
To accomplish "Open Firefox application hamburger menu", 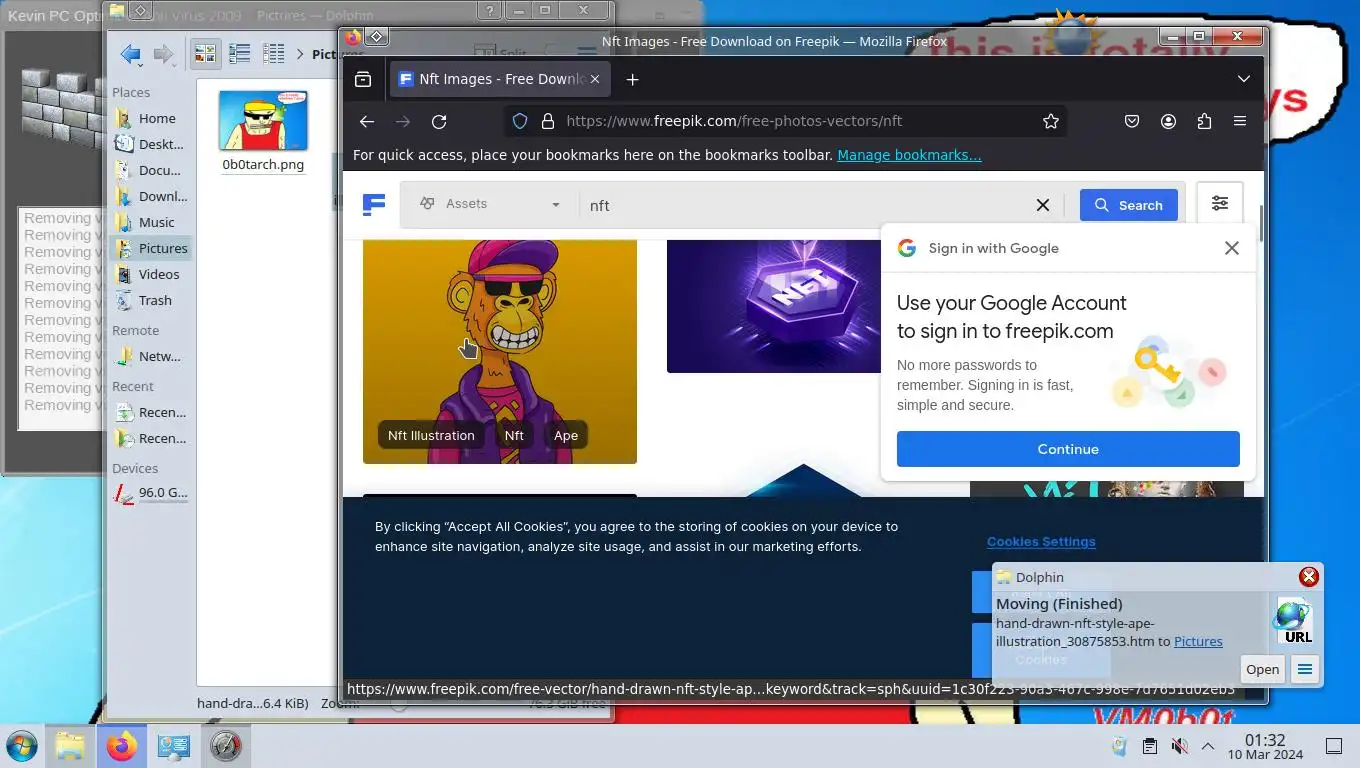I will pos(1240,121).
